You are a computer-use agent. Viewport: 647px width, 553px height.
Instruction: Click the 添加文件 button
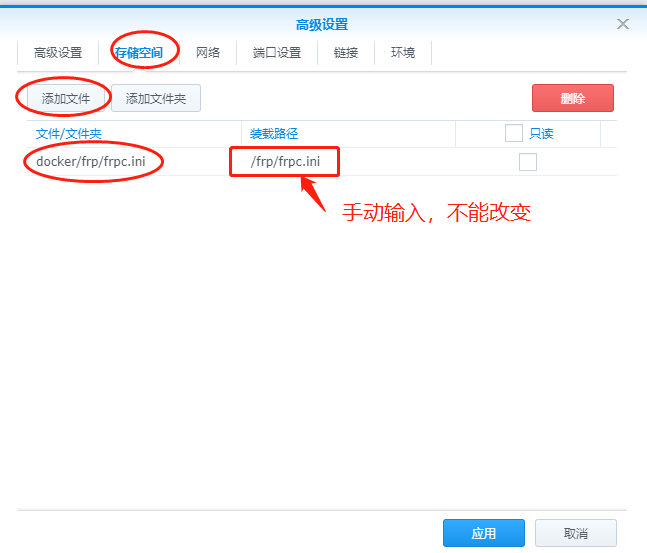click(x=66, y=98)
